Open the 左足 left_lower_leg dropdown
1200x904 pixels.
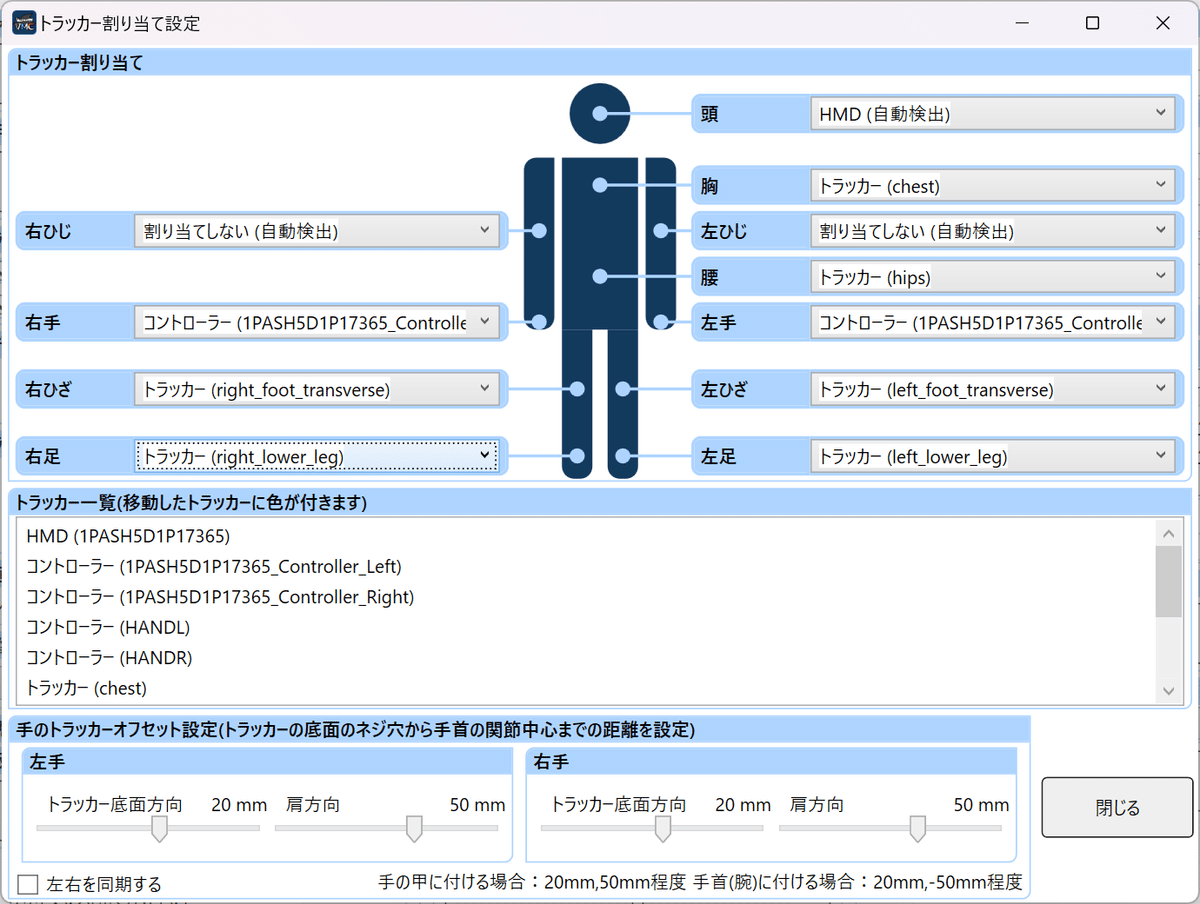point(993,456)
